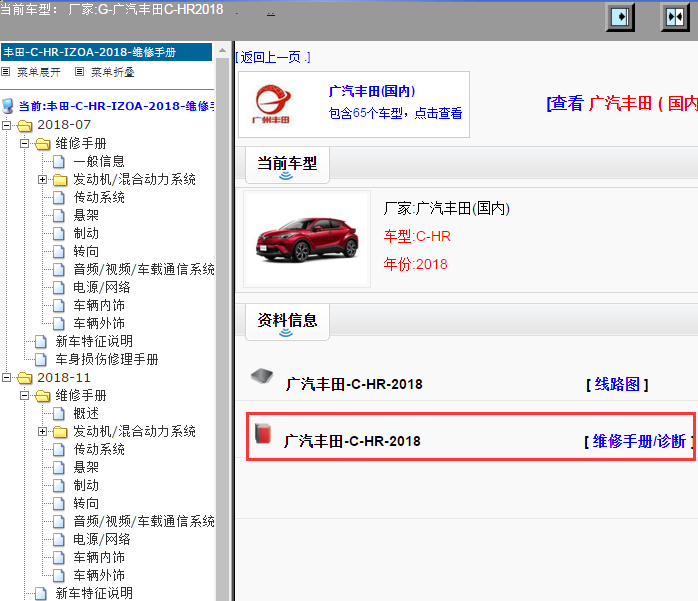Open 制动 under 2018-07
The height and width of the screenshot is (601, 698).
[86, 233]
